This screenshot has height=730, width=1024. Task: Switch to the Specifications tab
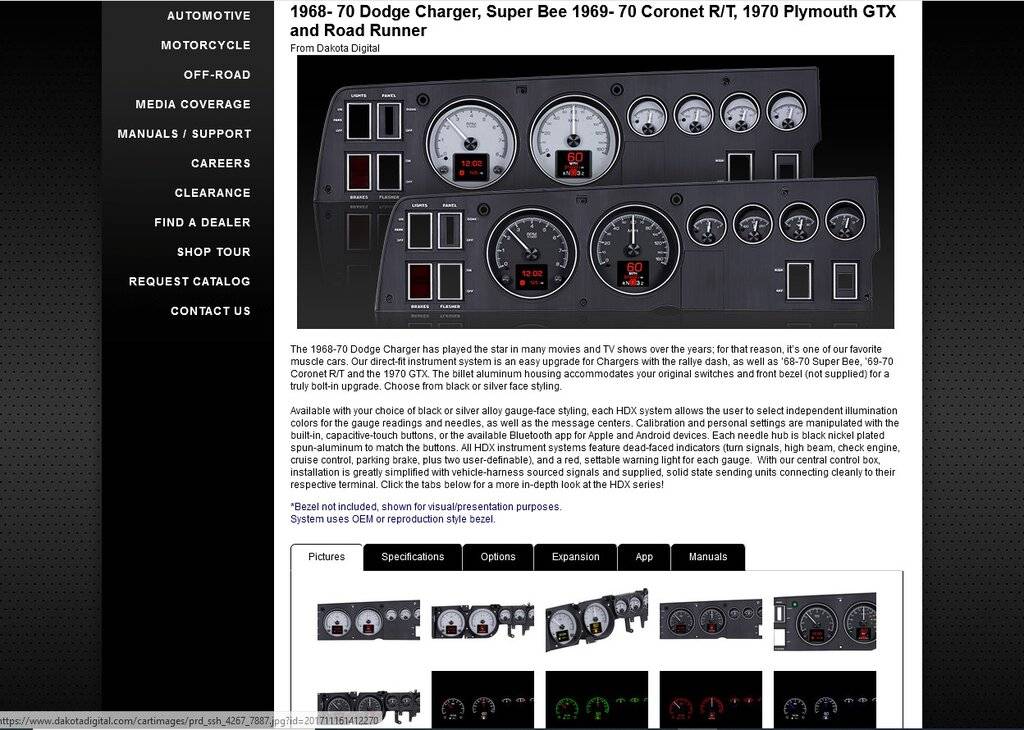[412, 557]
